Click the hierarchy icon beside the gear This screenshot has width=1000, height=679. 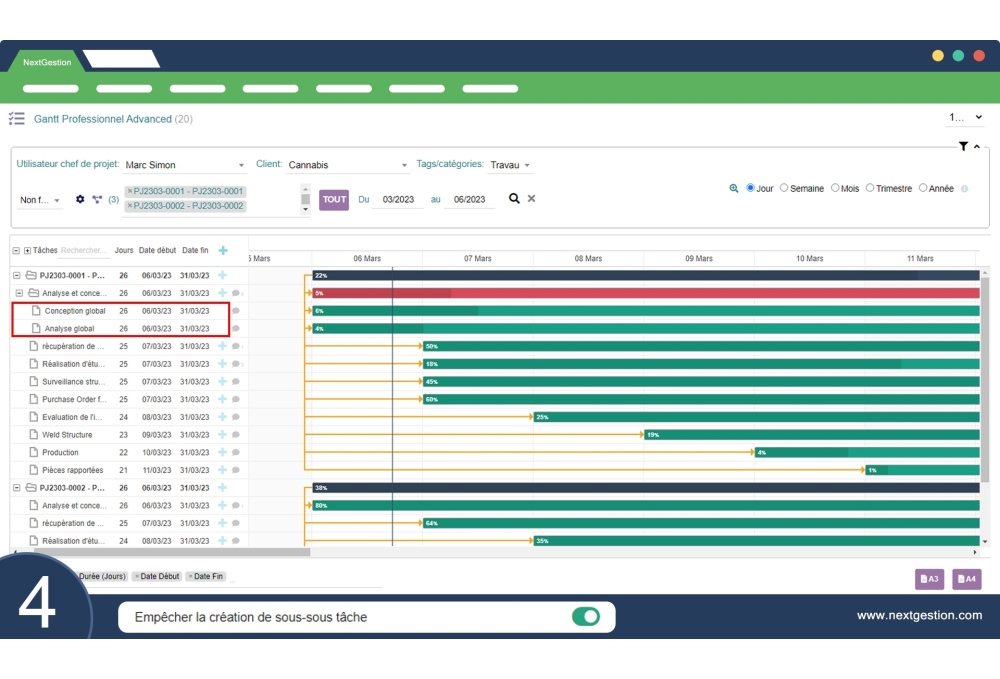coord(98,198)
